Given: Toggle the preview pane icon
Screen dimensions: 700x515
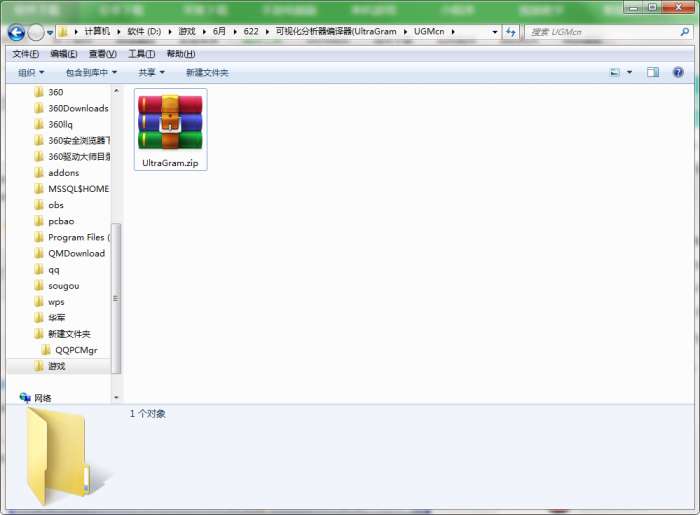Looking at the screenshot, I should [x=653, y=72].
